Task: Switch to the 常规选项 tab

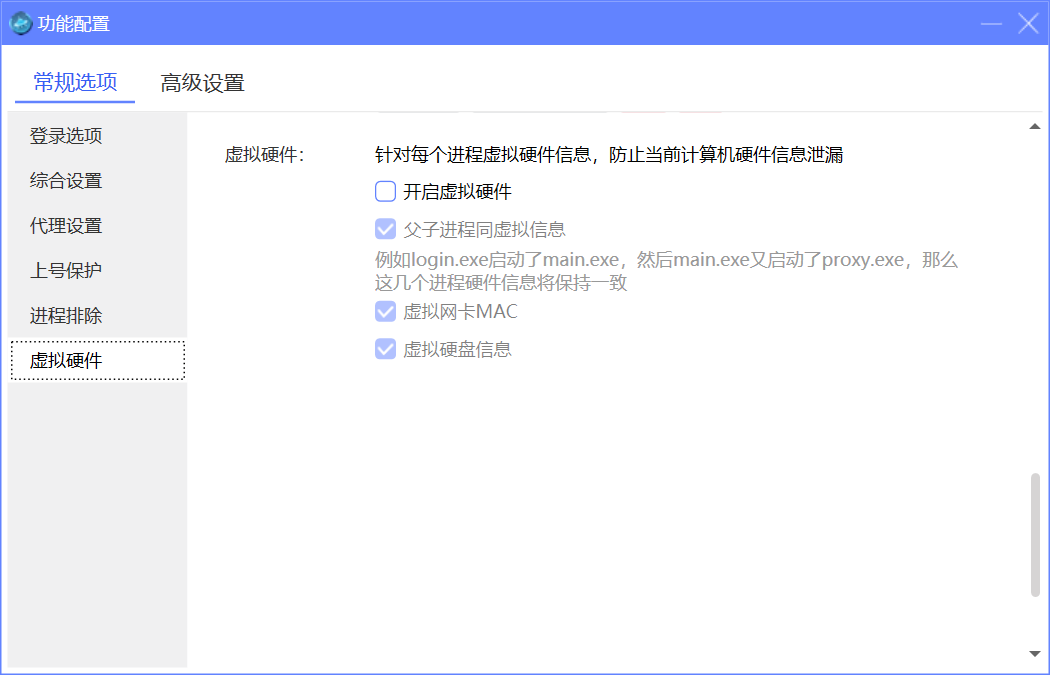Action: 75,82
